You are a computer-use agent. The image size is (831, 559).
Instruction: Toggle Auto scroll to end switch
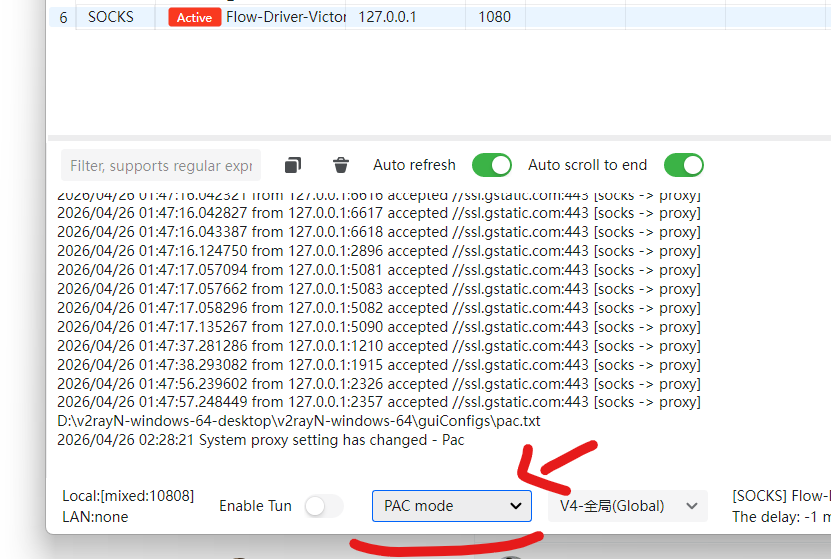pyautogui.click(x=684, y=165)
